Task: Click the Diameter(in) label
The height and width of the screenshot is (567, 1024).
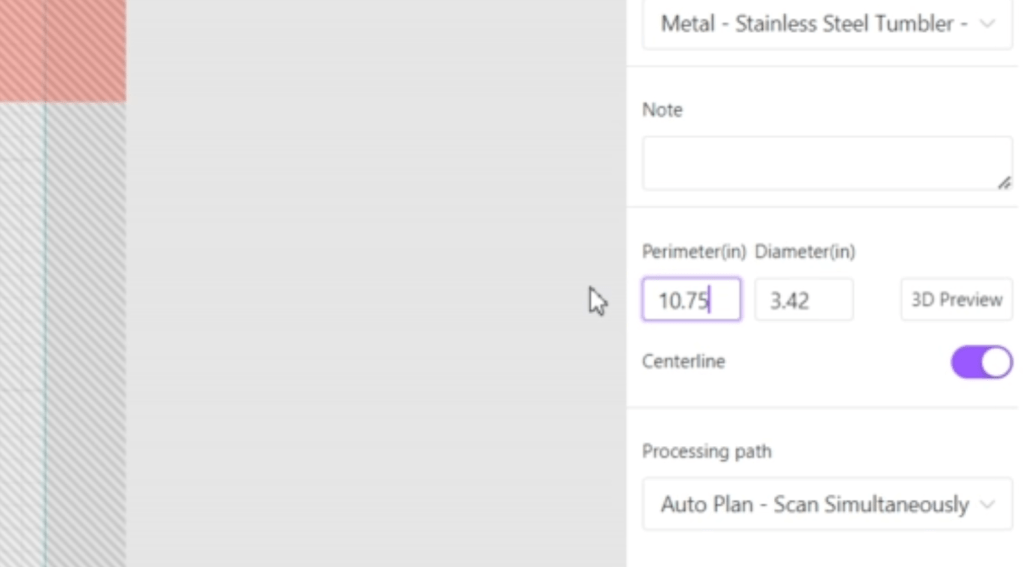Action: pyautogui.click(x=805, y=252)
